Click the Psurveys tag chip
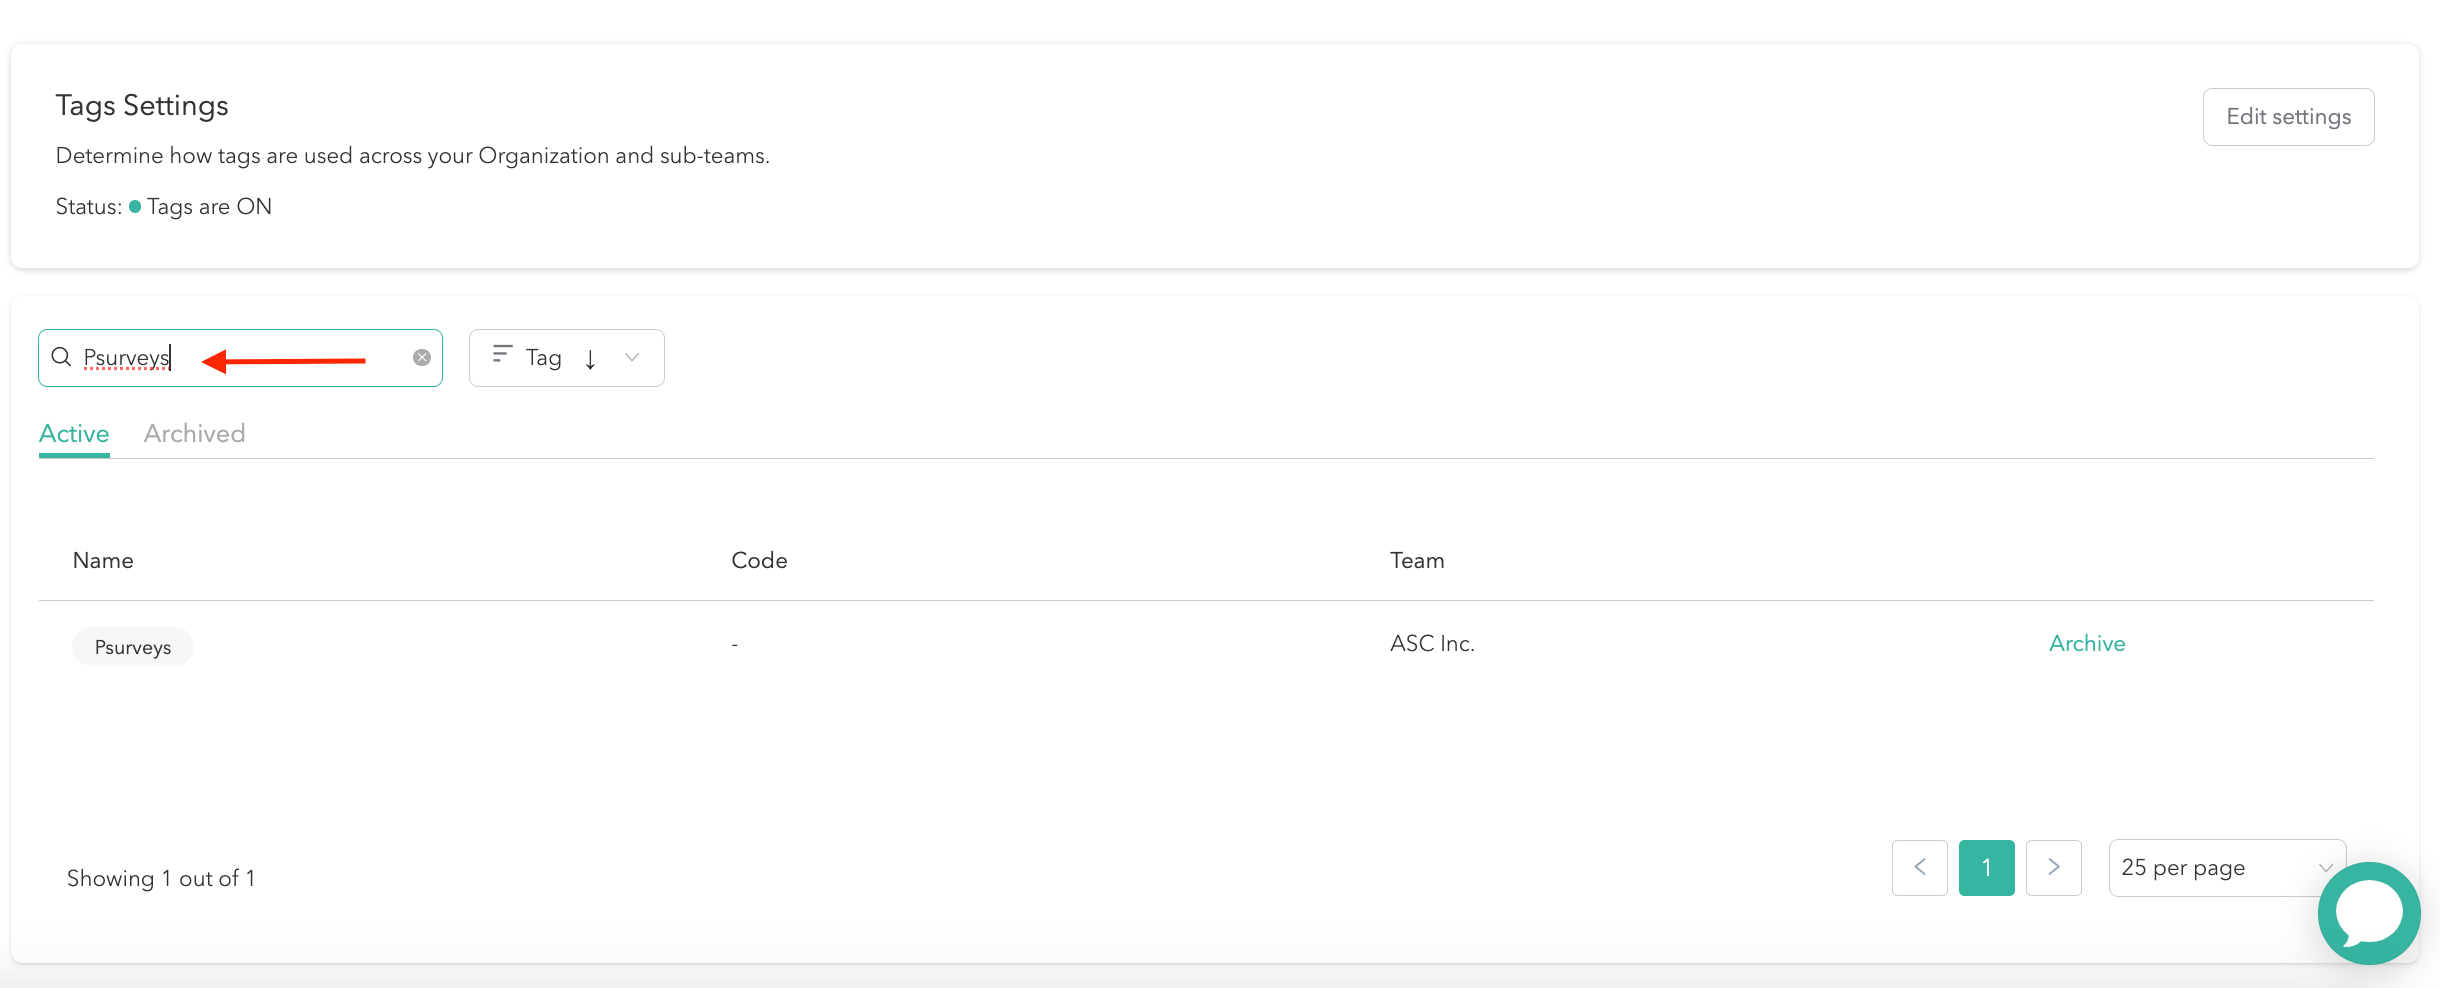 [x=132, y=646]
